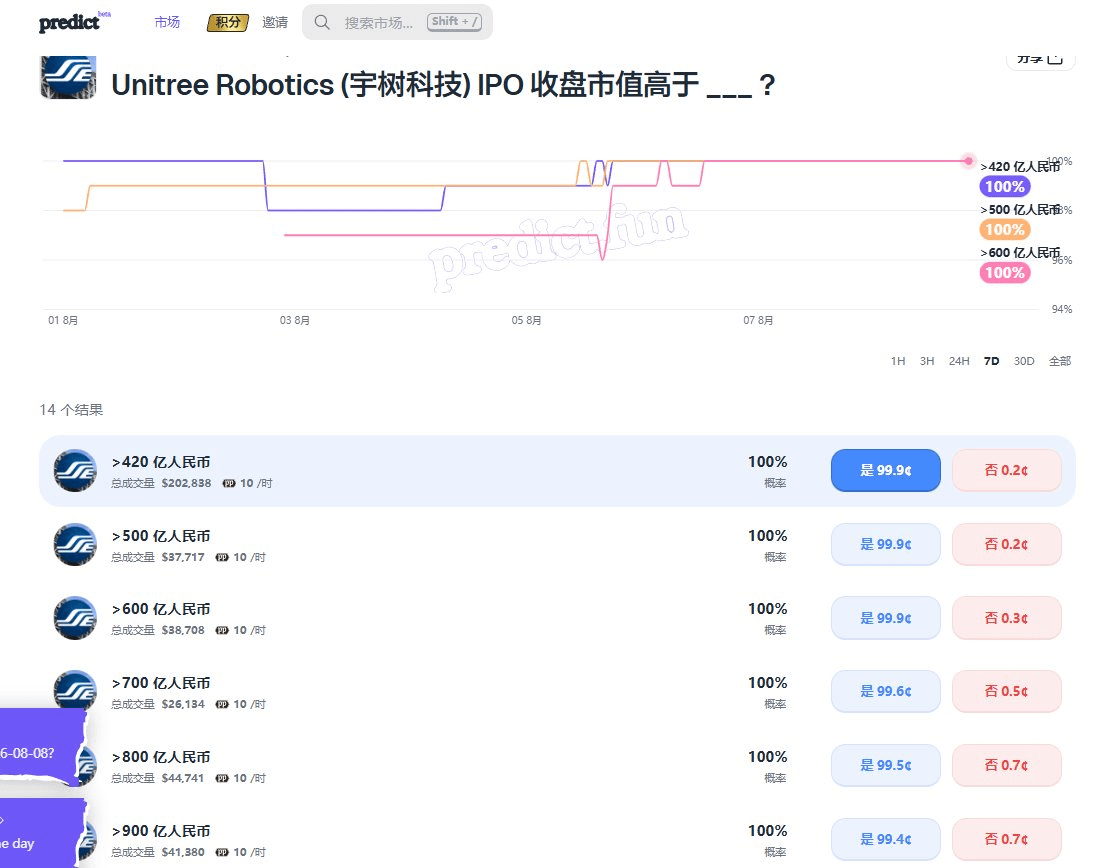Select the >900 亿人民币 outcome title
Screen dimensions: 1096x868
(161, 831)
